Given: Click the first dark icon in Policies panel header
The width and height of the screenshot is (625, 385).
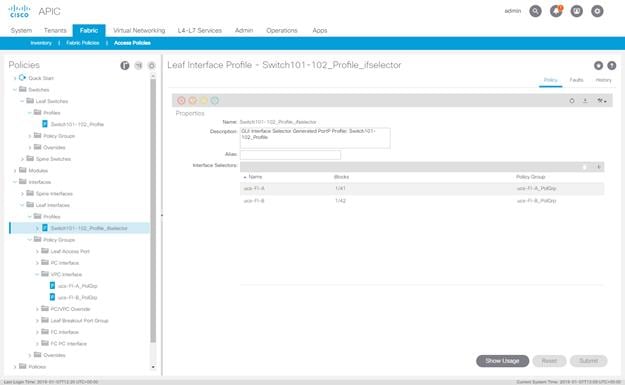Looking at the screenshot, I should point(125,65).
